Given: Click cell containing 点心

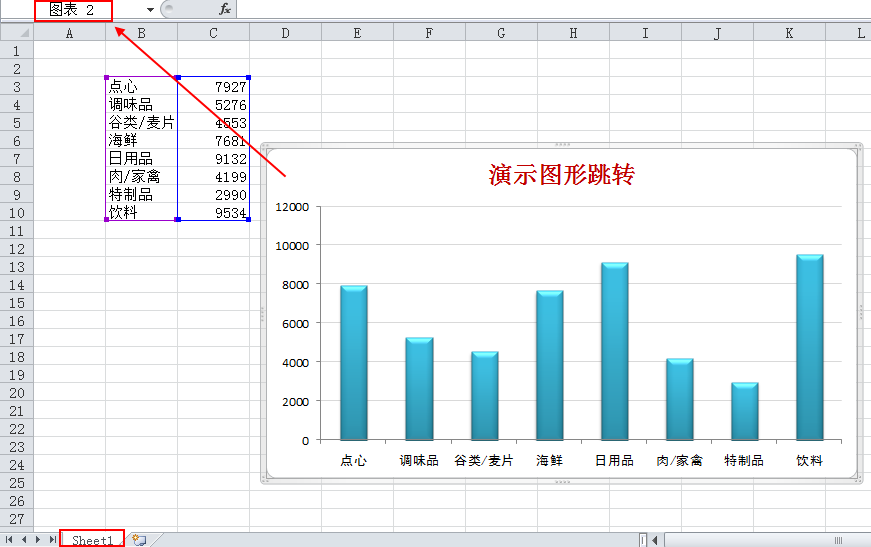Looking at the screenshot, I should 142,87.
